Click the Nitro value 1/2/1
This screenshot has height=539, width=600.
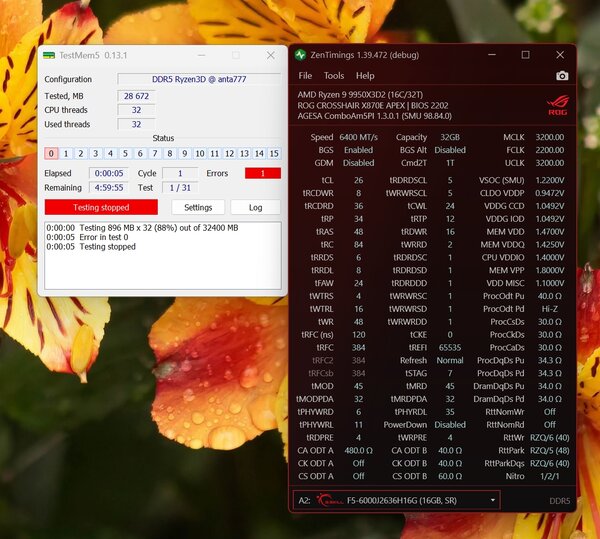tap(549, 476)
